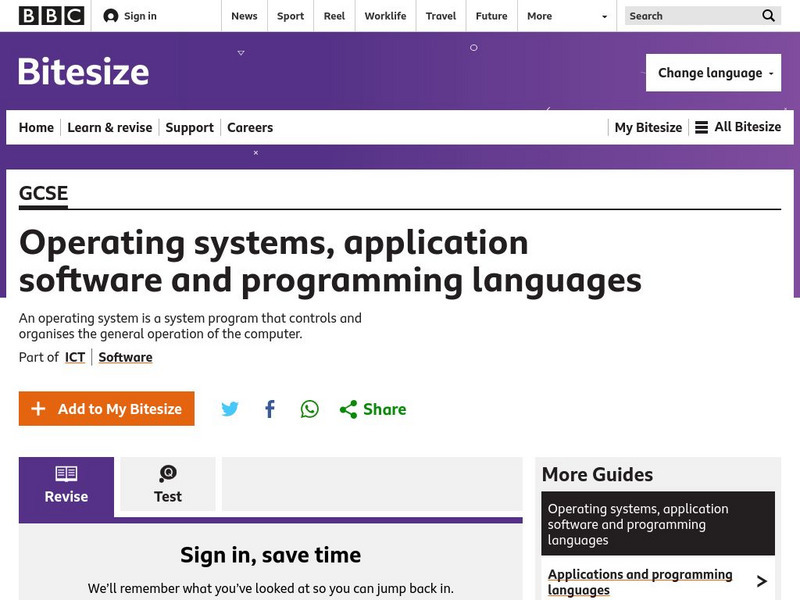This screenshot has width=800, height=600.
Task: Open Applications and programming languages guide
Action: [x=640, y=582]
